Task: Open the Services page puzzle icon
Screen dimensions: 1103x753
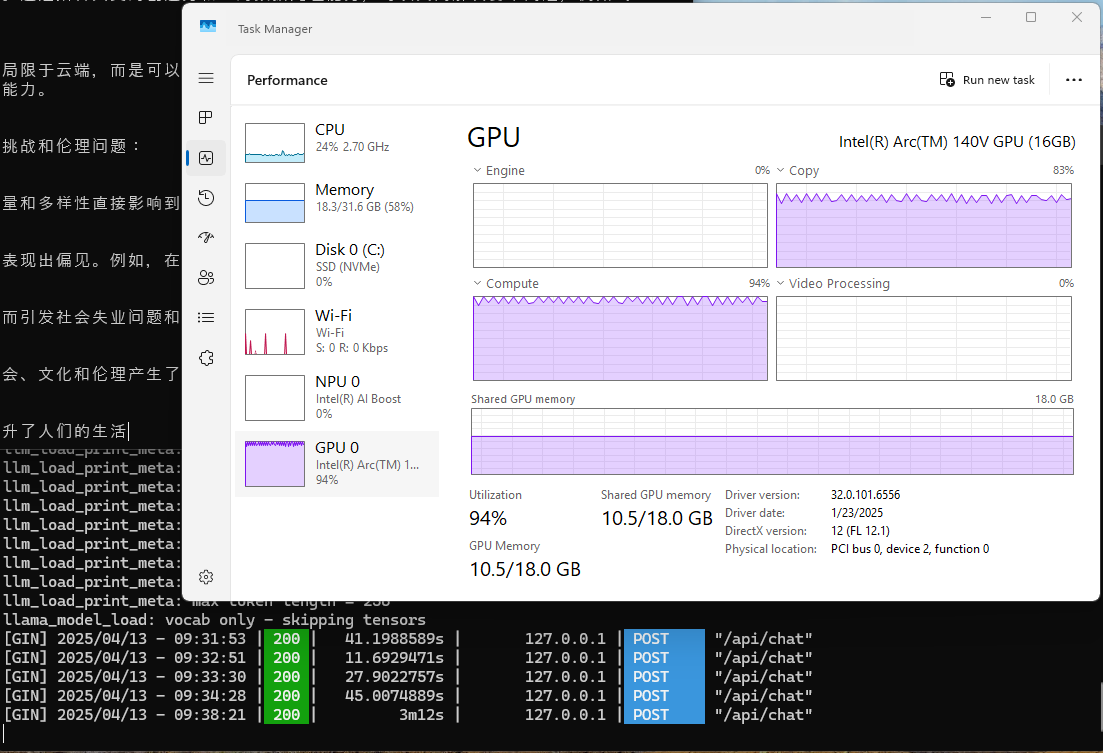Action: pos(206,357)
